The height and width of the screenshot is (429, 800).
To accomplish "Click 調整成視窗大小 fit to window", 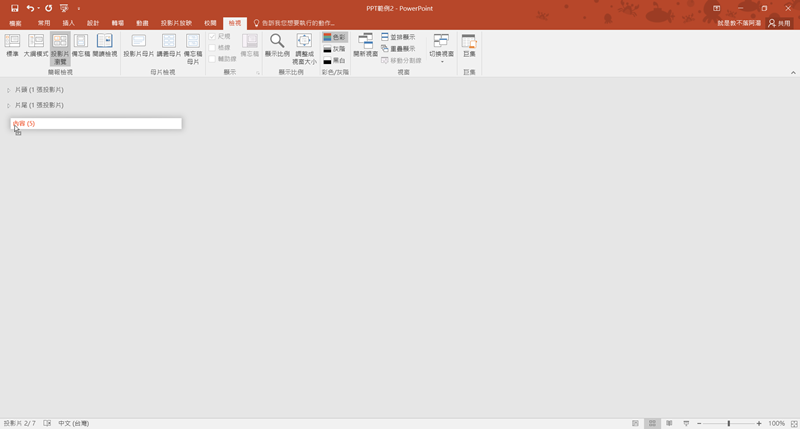I will tap(304, 49).
